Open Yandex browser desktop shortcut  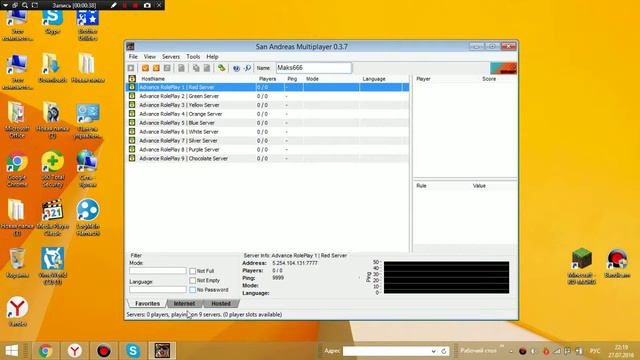17,311
